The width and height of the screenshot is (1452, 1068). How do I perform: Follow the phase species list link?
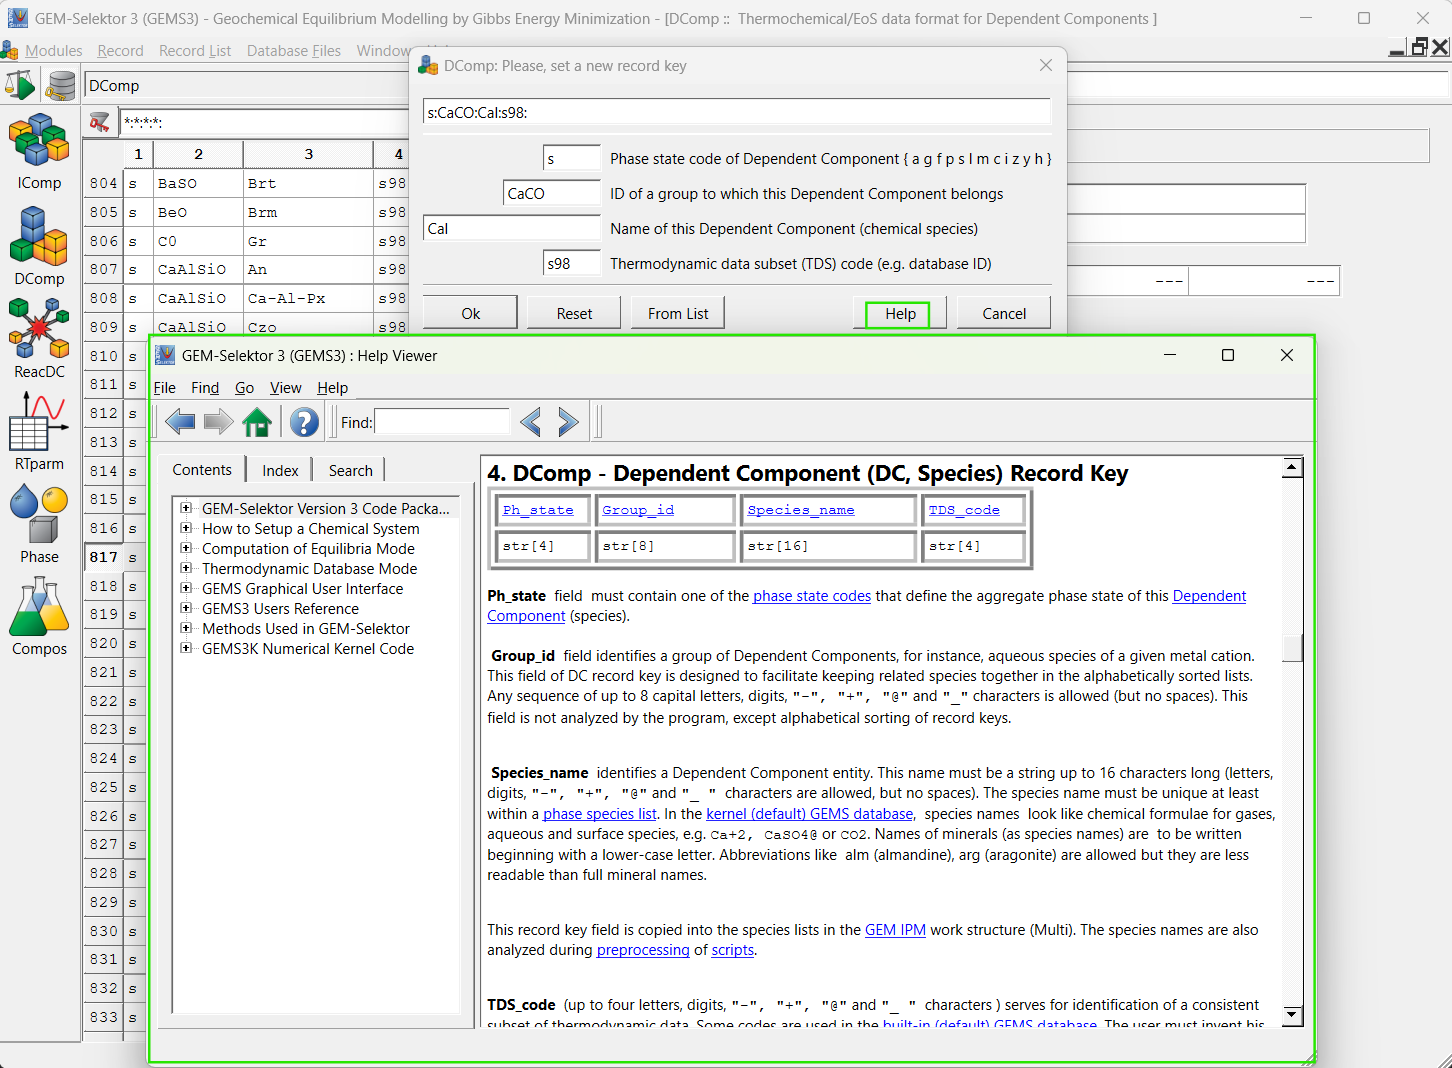point(600,814)
